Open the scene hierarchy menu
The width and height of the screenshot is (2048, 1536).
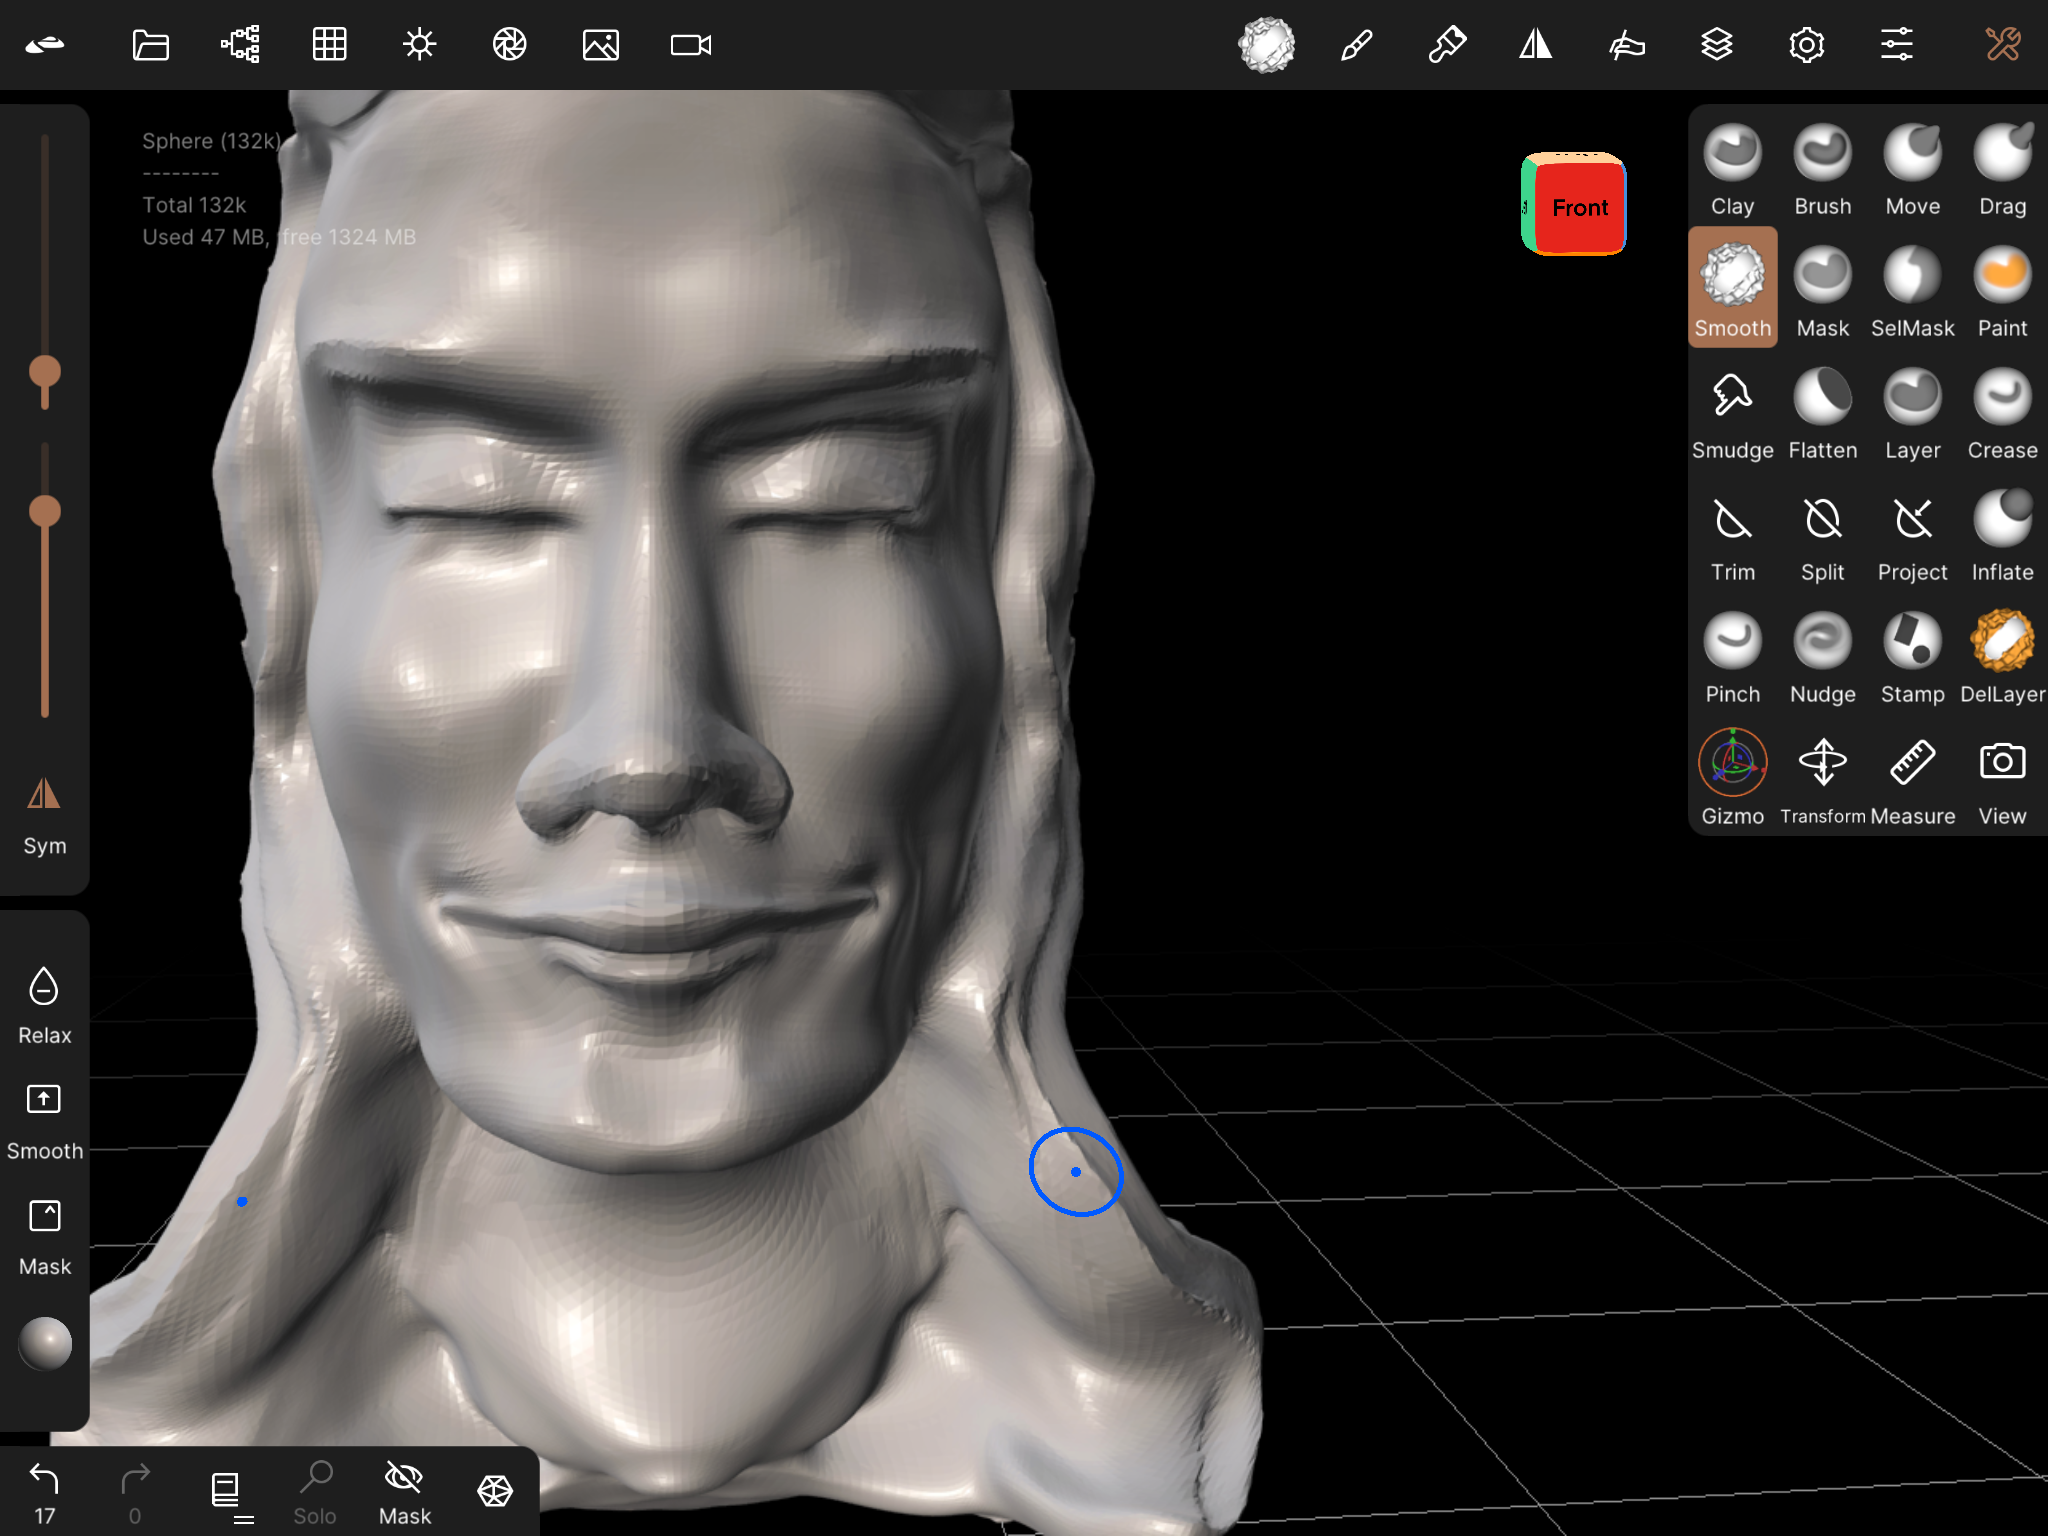pos(240,45)
